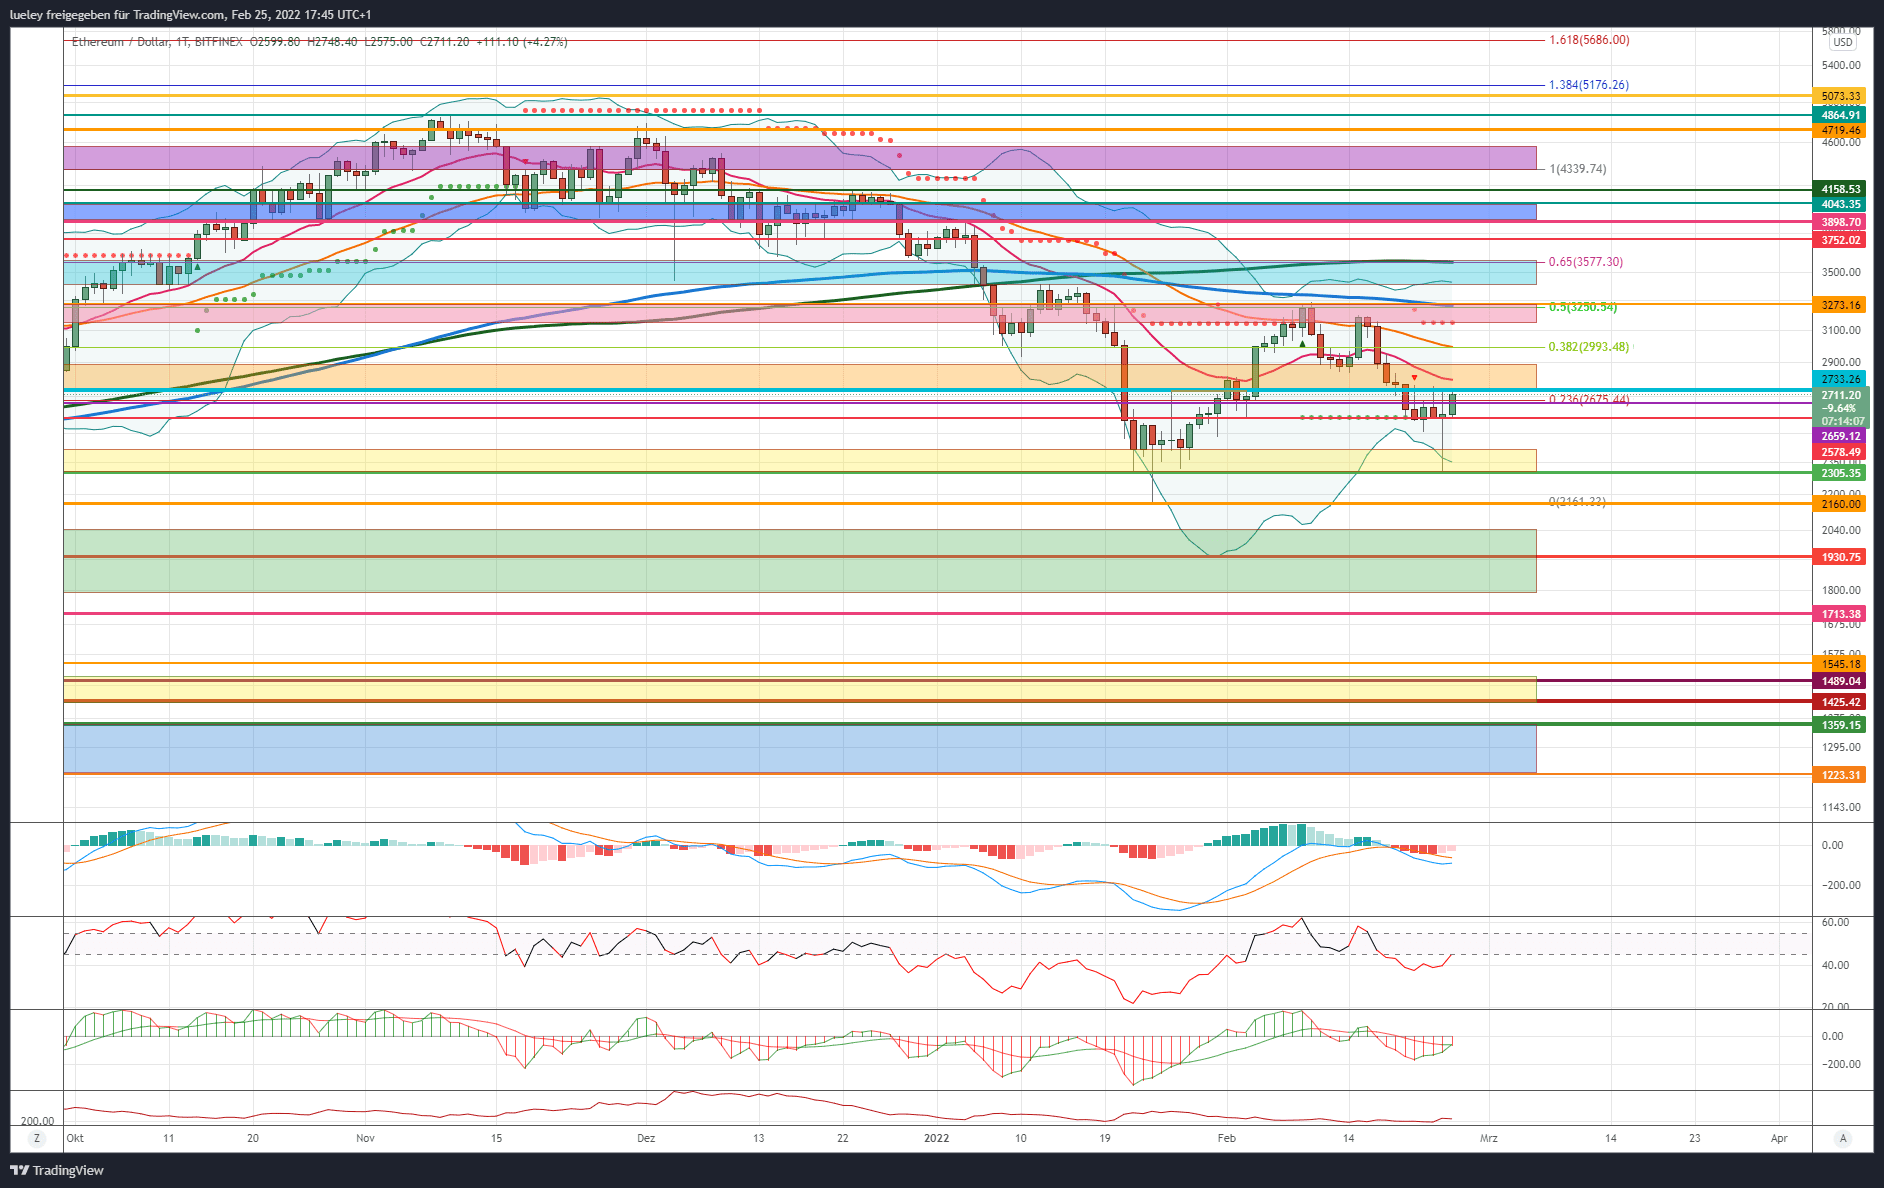Click the 2578.49 red price label

click(x=1840, y=453)
